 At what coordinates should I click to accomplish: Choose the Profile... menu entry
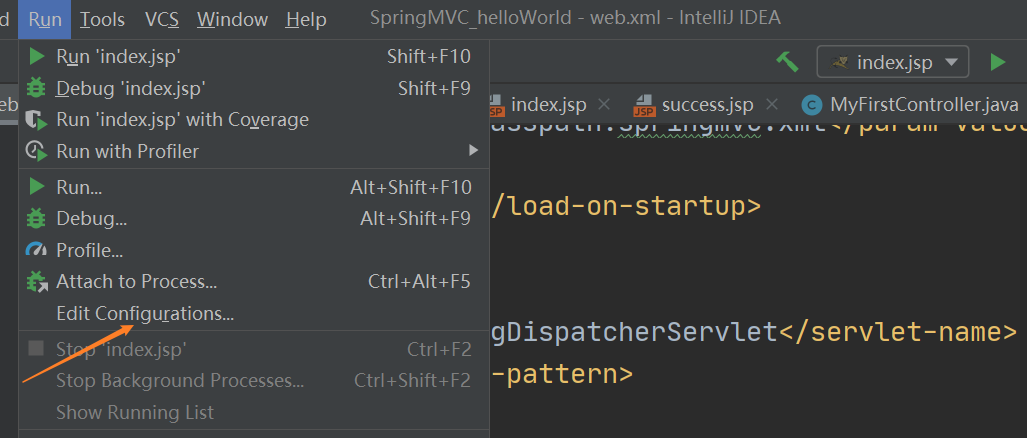pos(254,249)
